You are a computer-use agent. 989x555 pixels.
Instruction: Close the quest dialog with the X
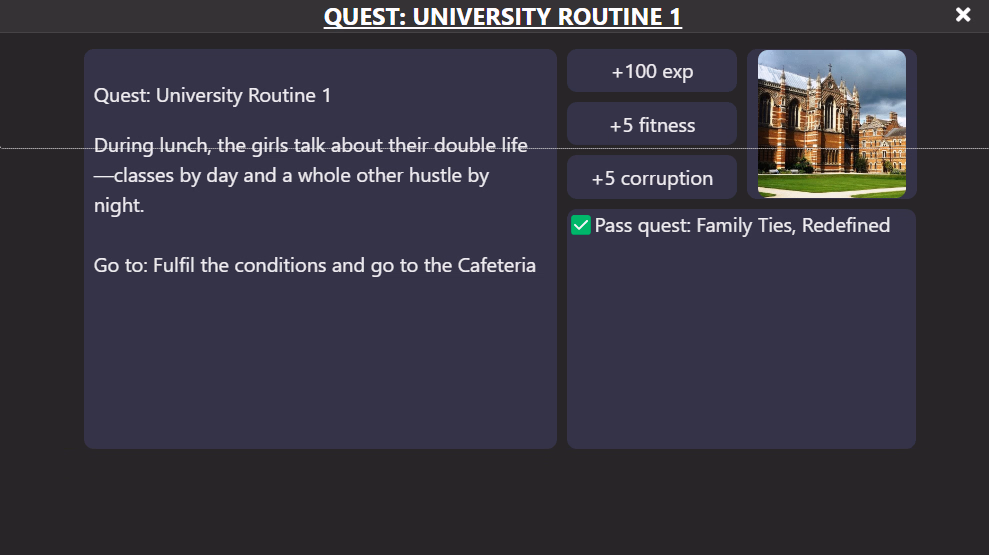(963, 15)
